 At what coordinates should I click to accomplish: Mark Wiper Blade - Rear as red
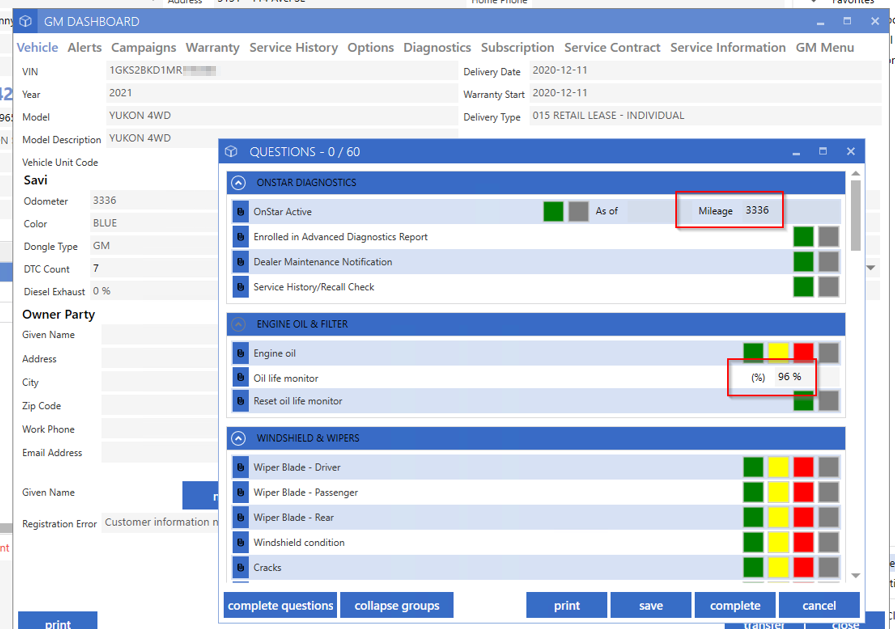tap(803, 517)
